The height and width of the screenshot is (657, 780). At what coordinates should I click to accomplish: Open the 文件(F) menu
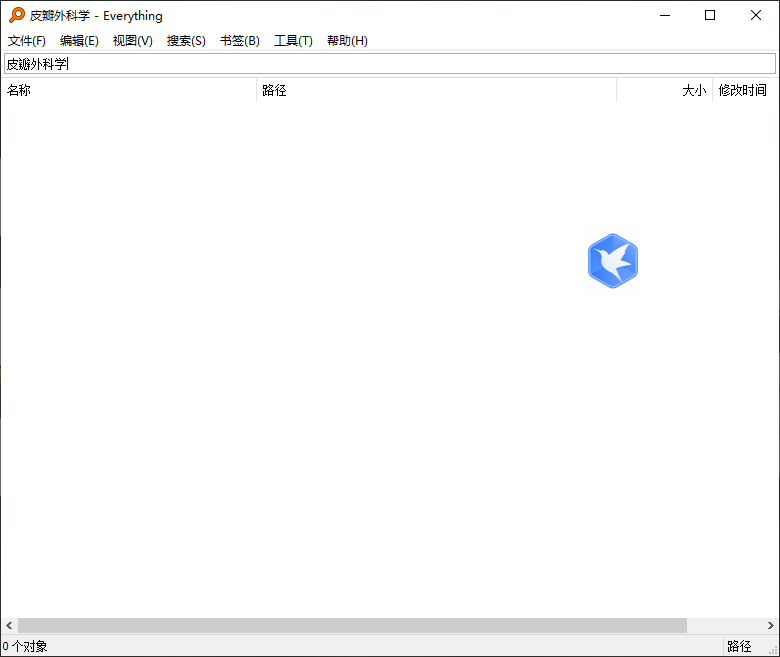pyautogui.click(x=27, y=41)
